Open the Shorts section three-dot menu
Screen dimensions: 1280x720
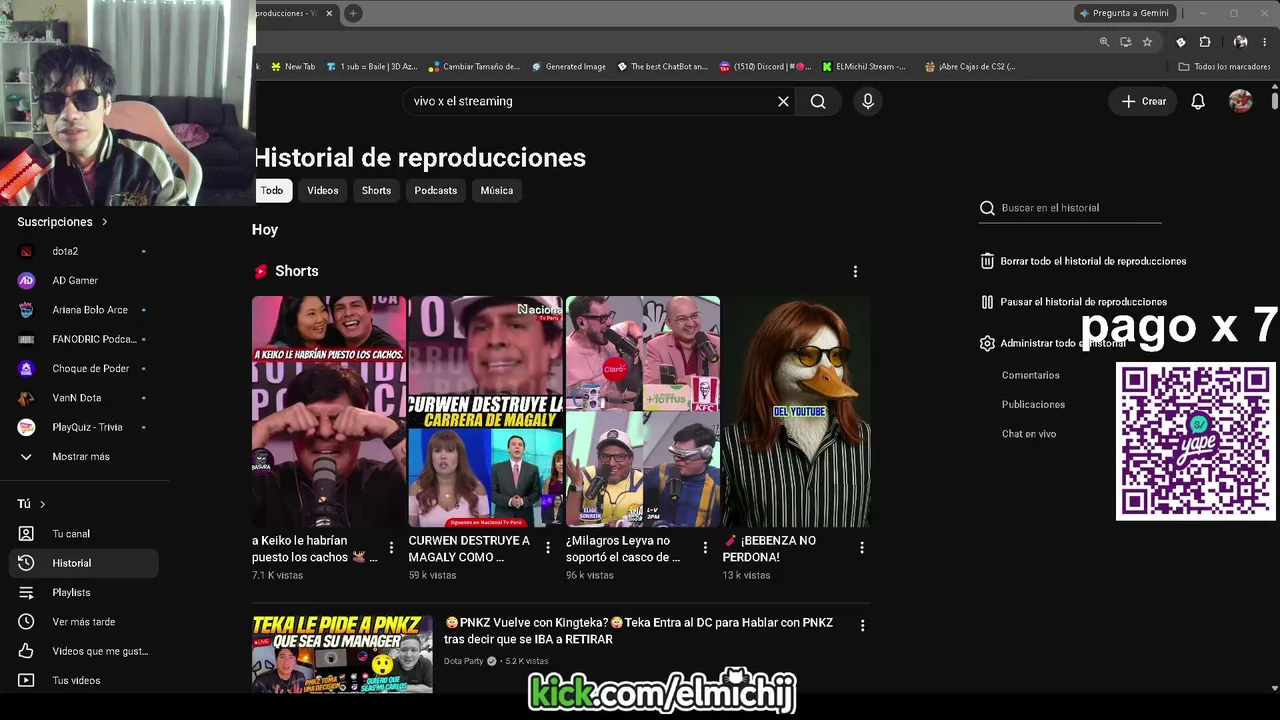click(855, 271)
